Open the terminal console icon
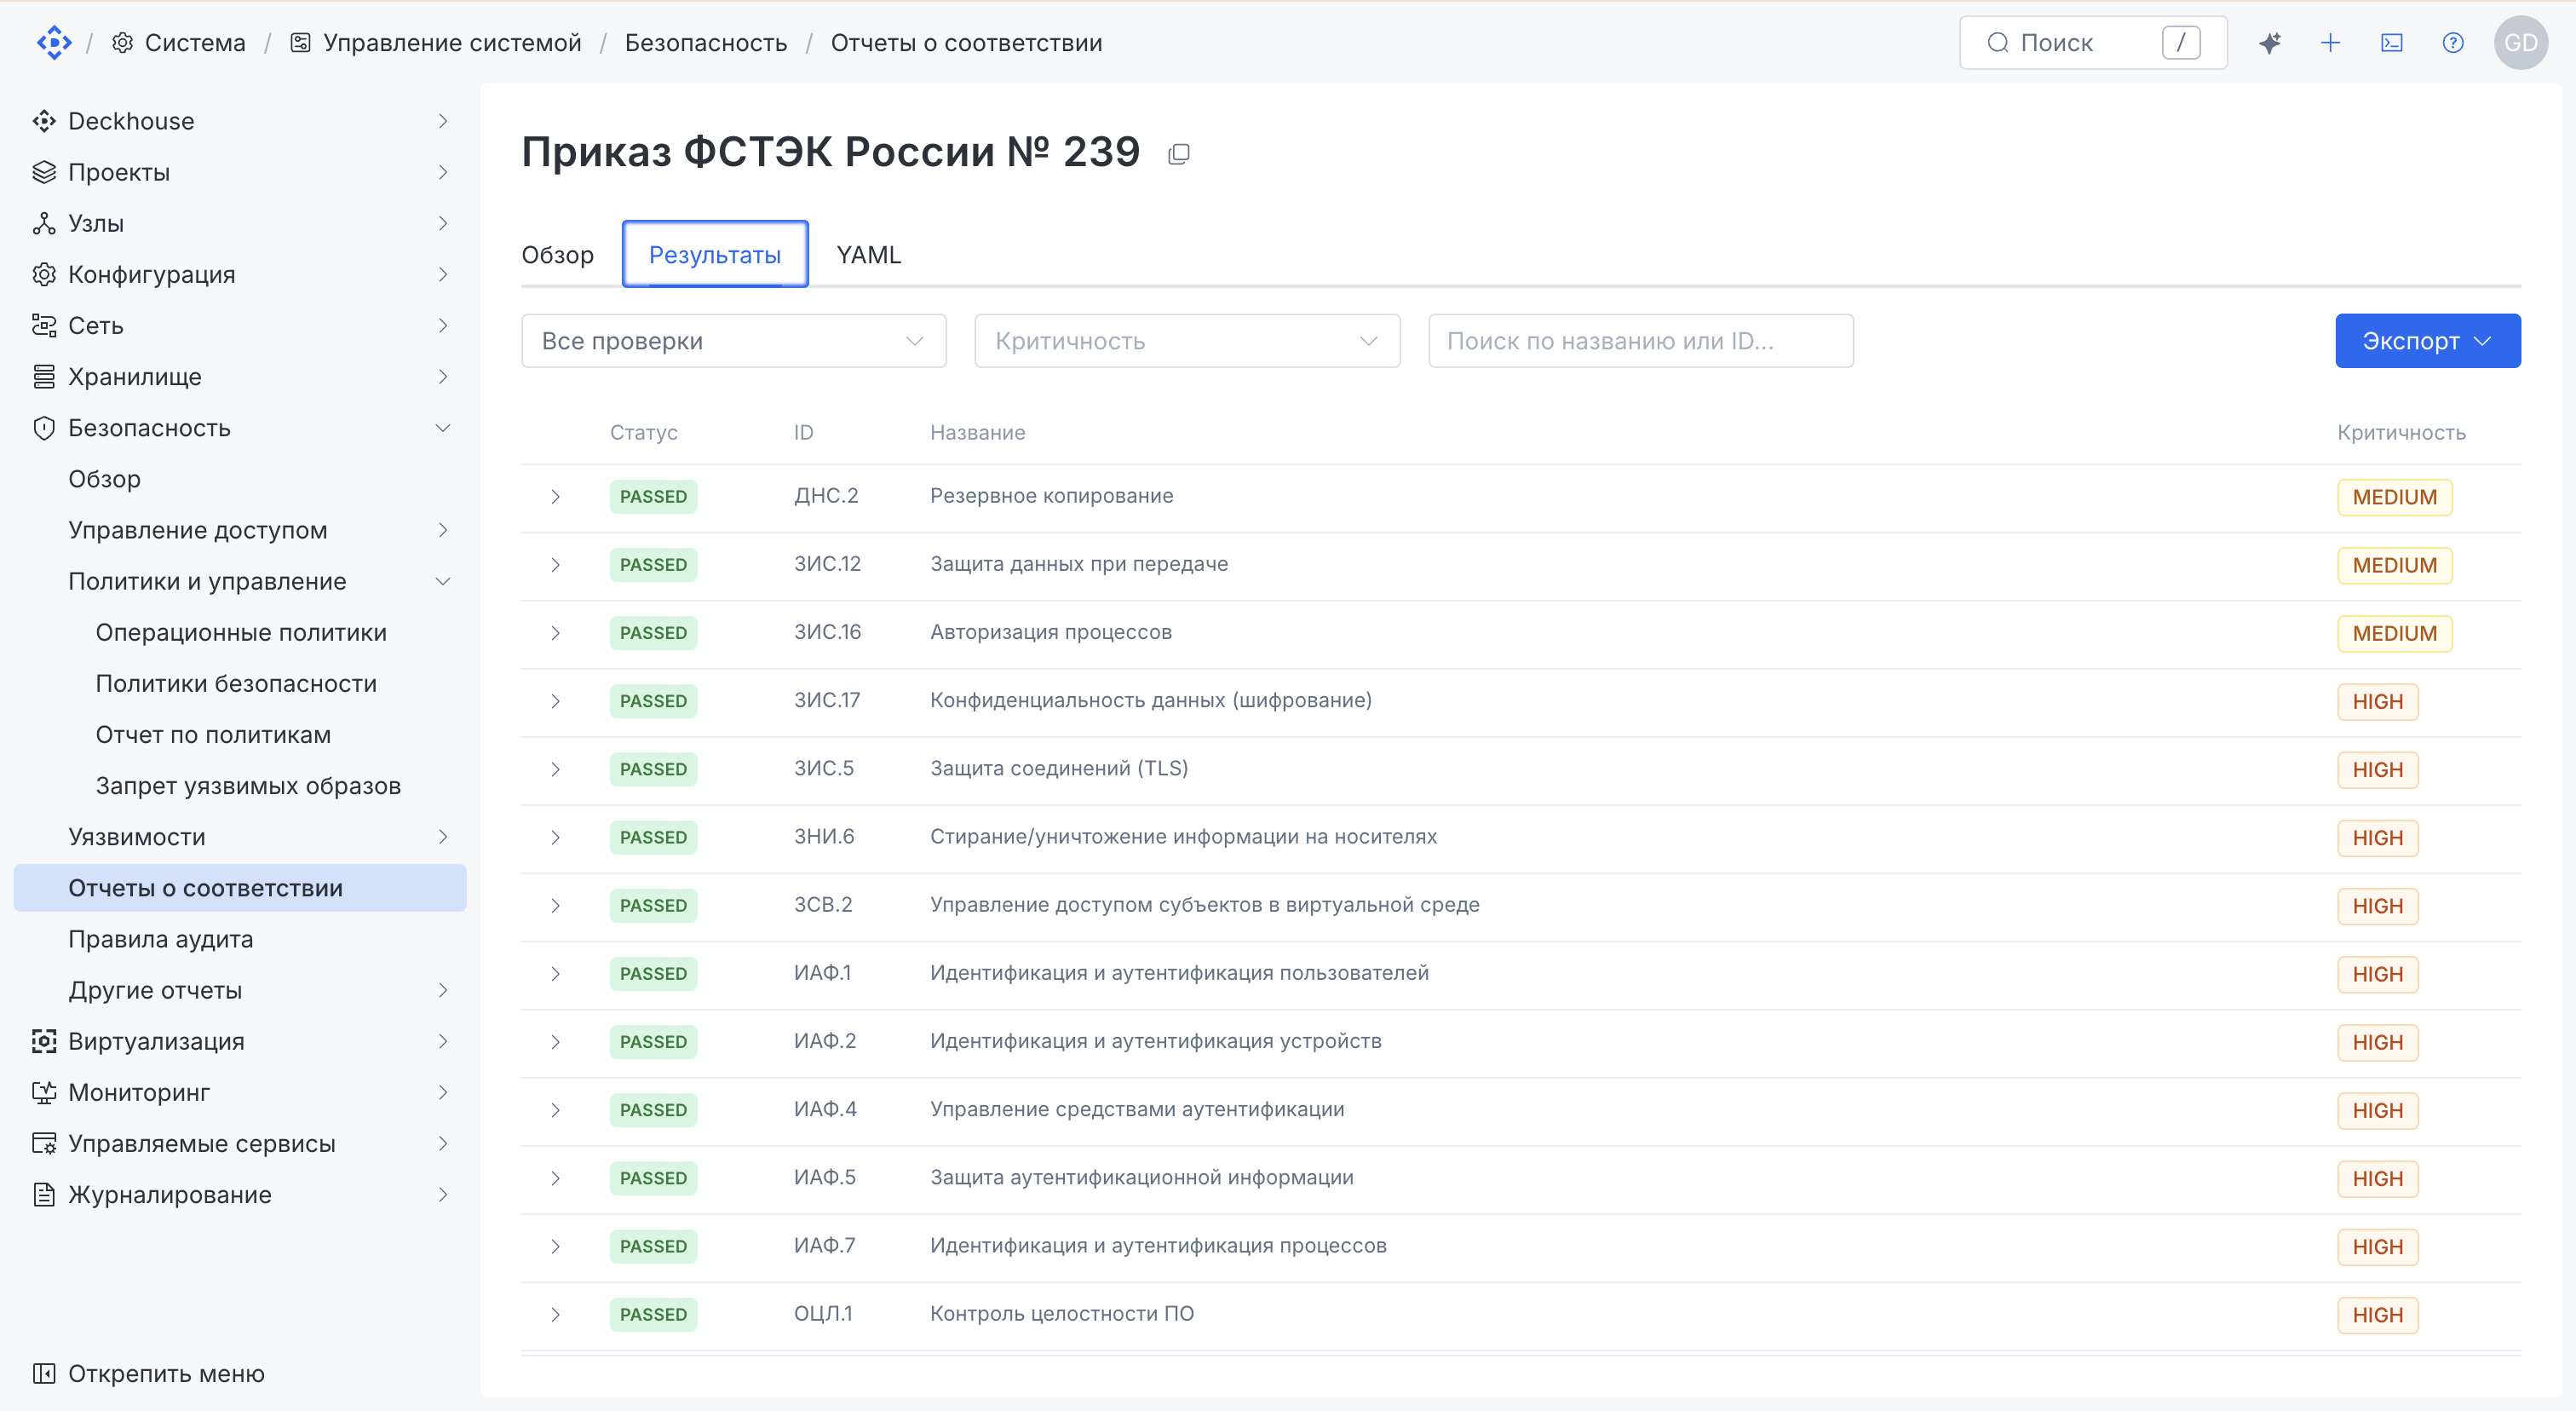 tap(2391, 43)
